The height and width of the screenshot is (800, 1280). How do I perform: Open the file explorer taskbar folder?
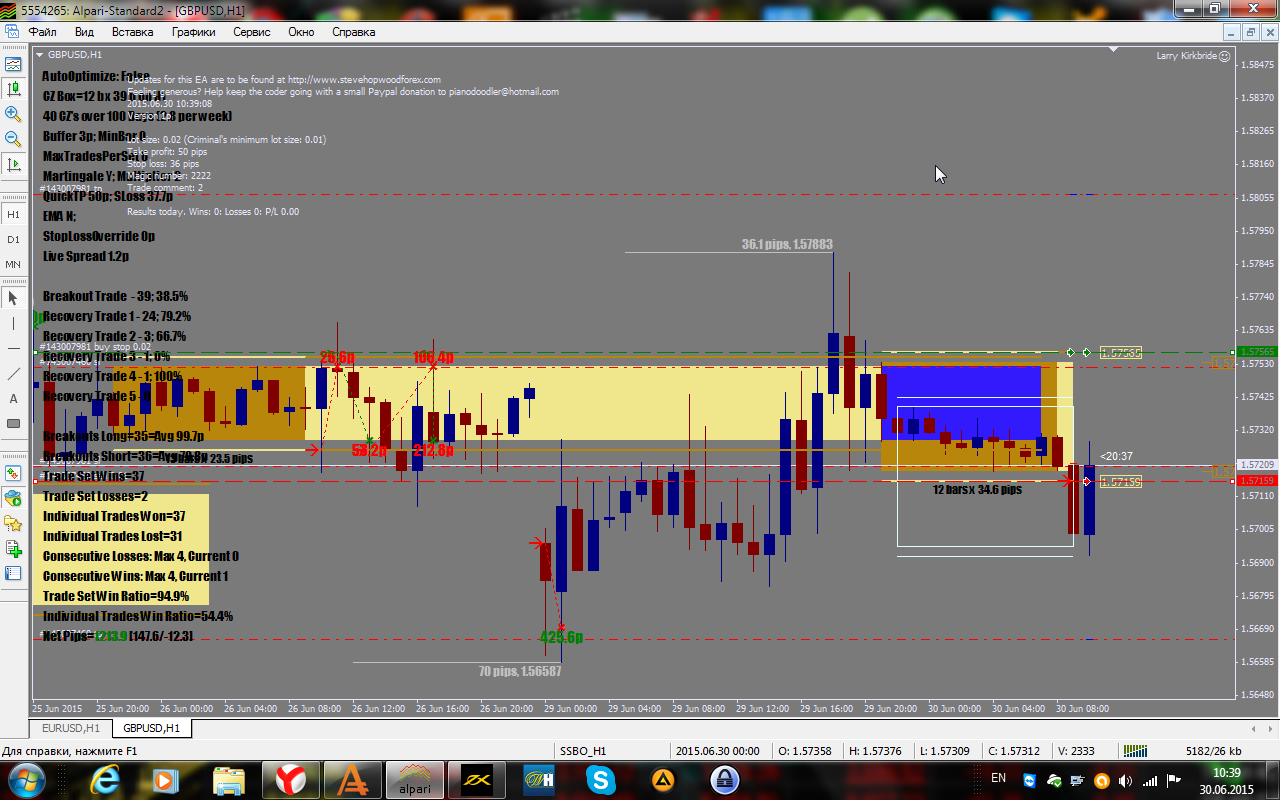point(229,778)
